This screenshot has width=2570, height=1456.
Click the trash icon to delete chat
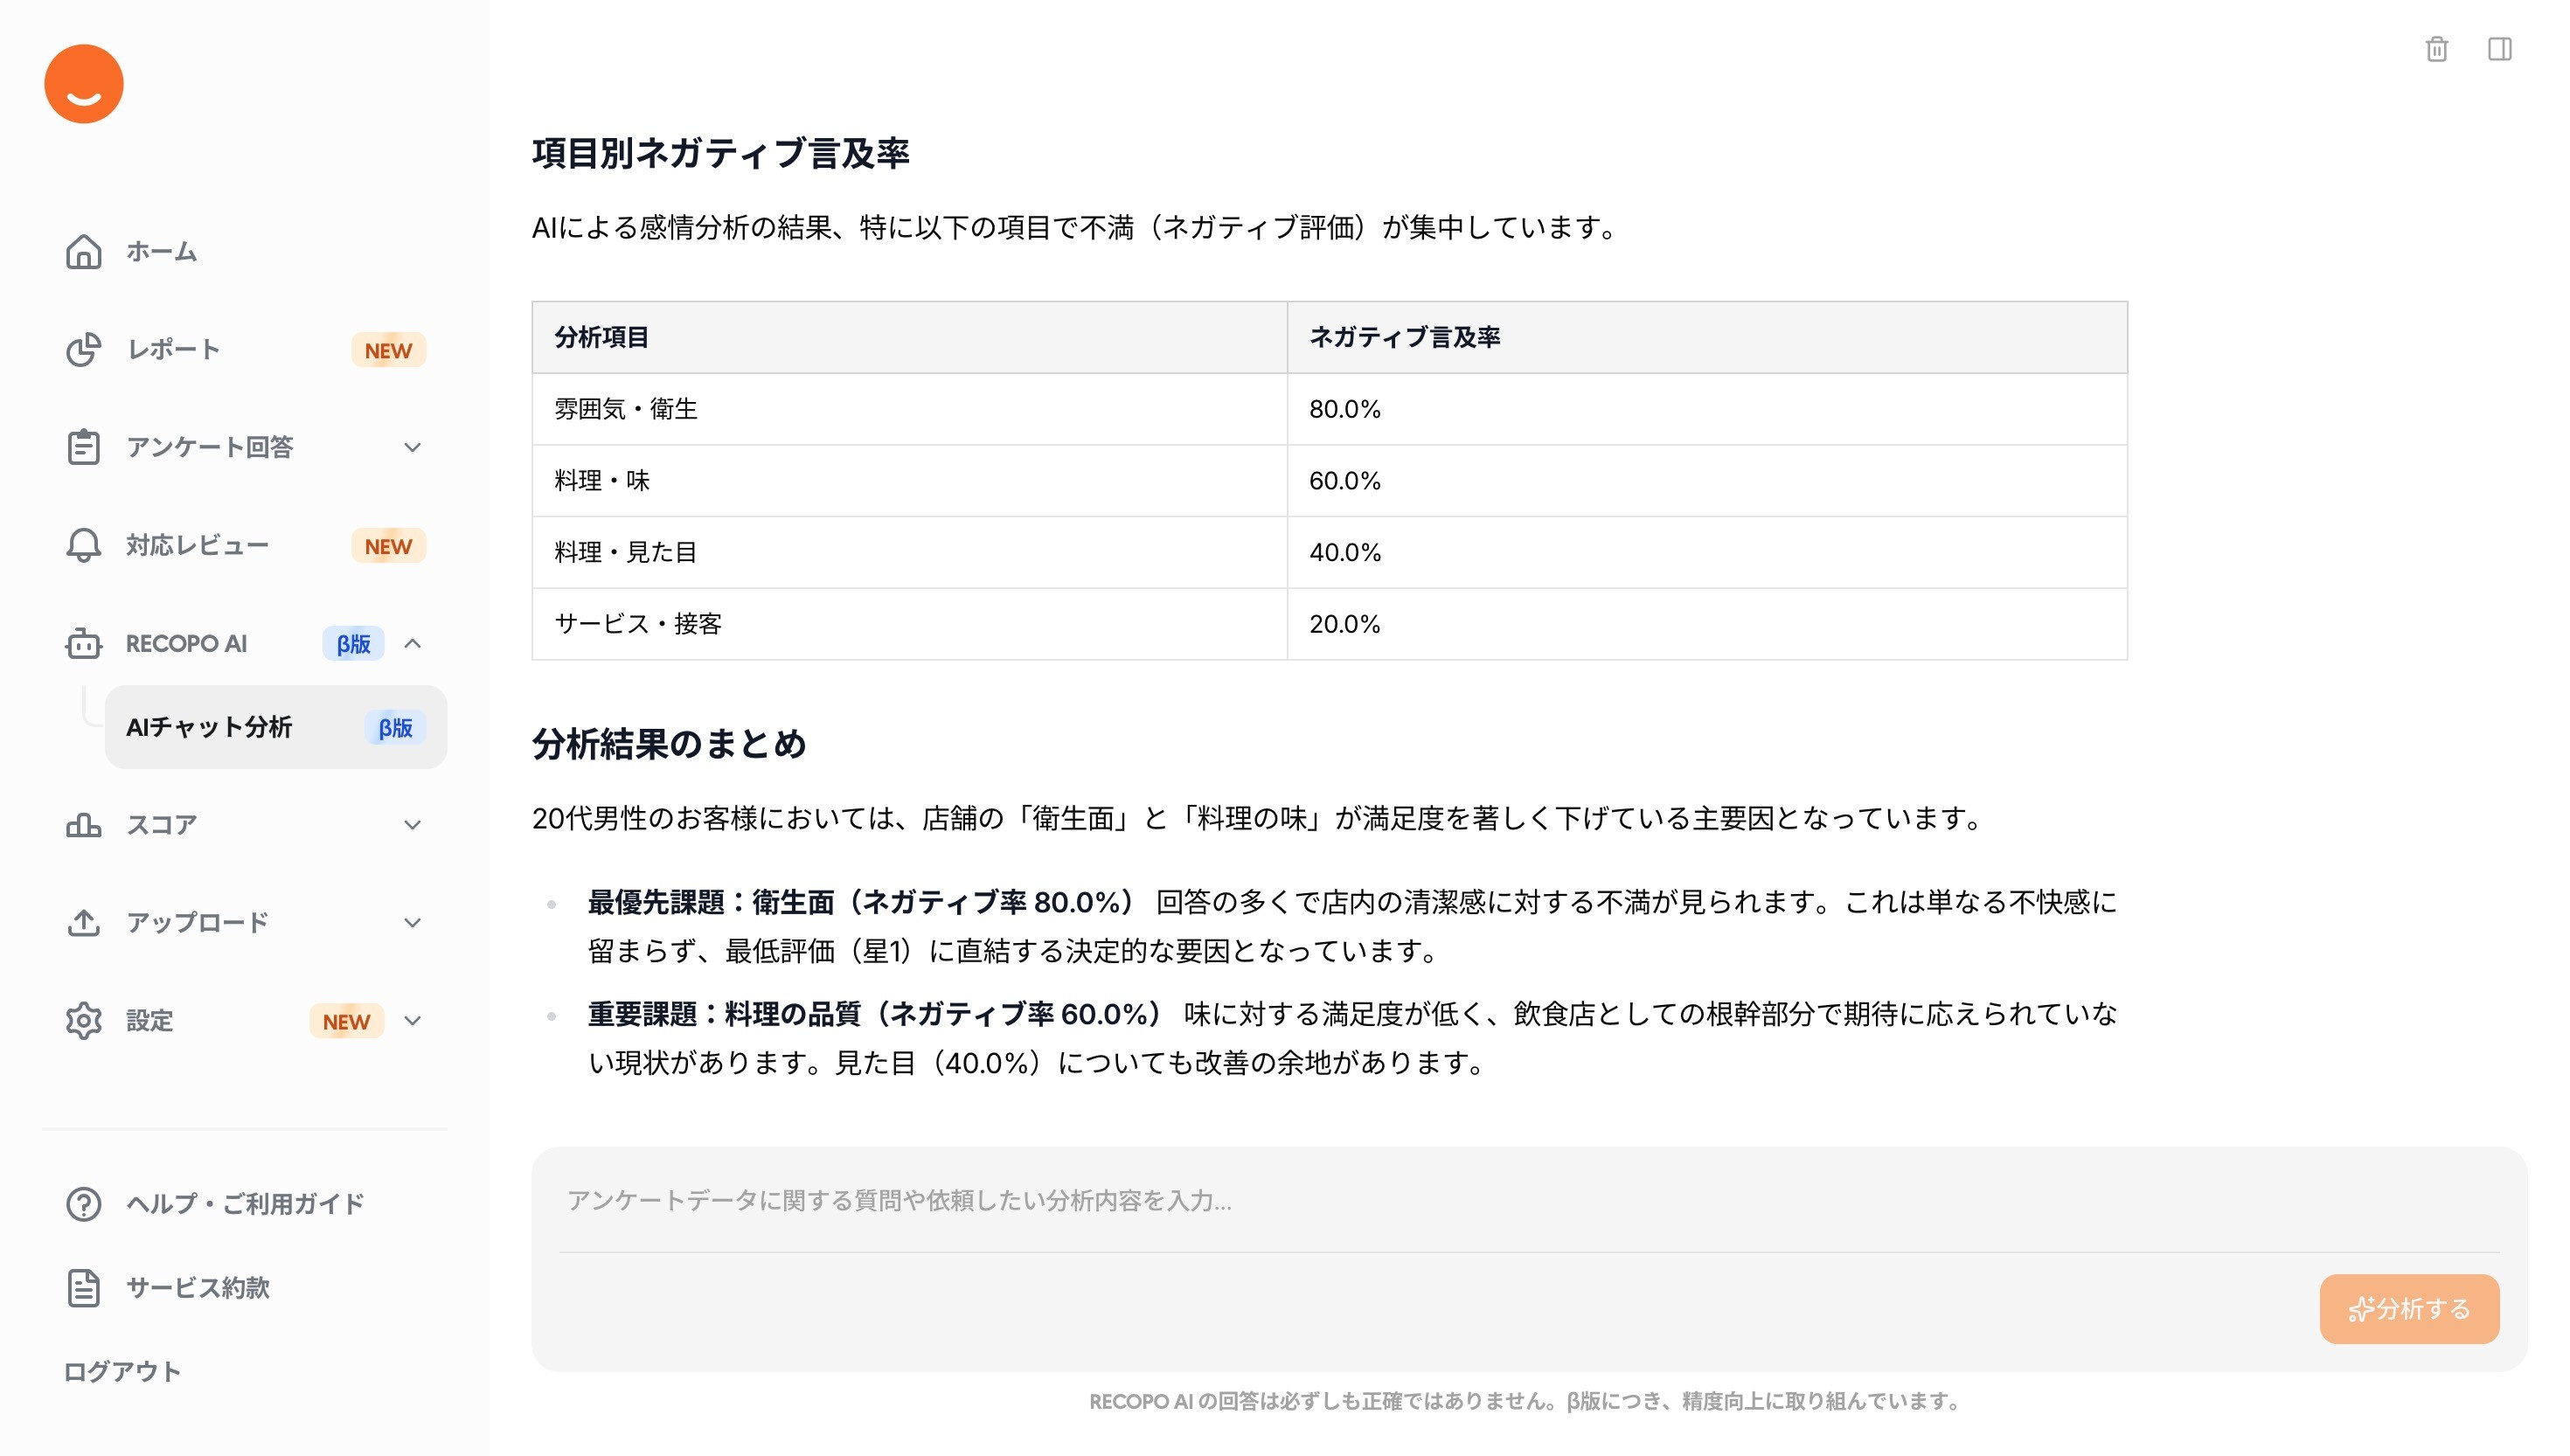(2436, 49)
